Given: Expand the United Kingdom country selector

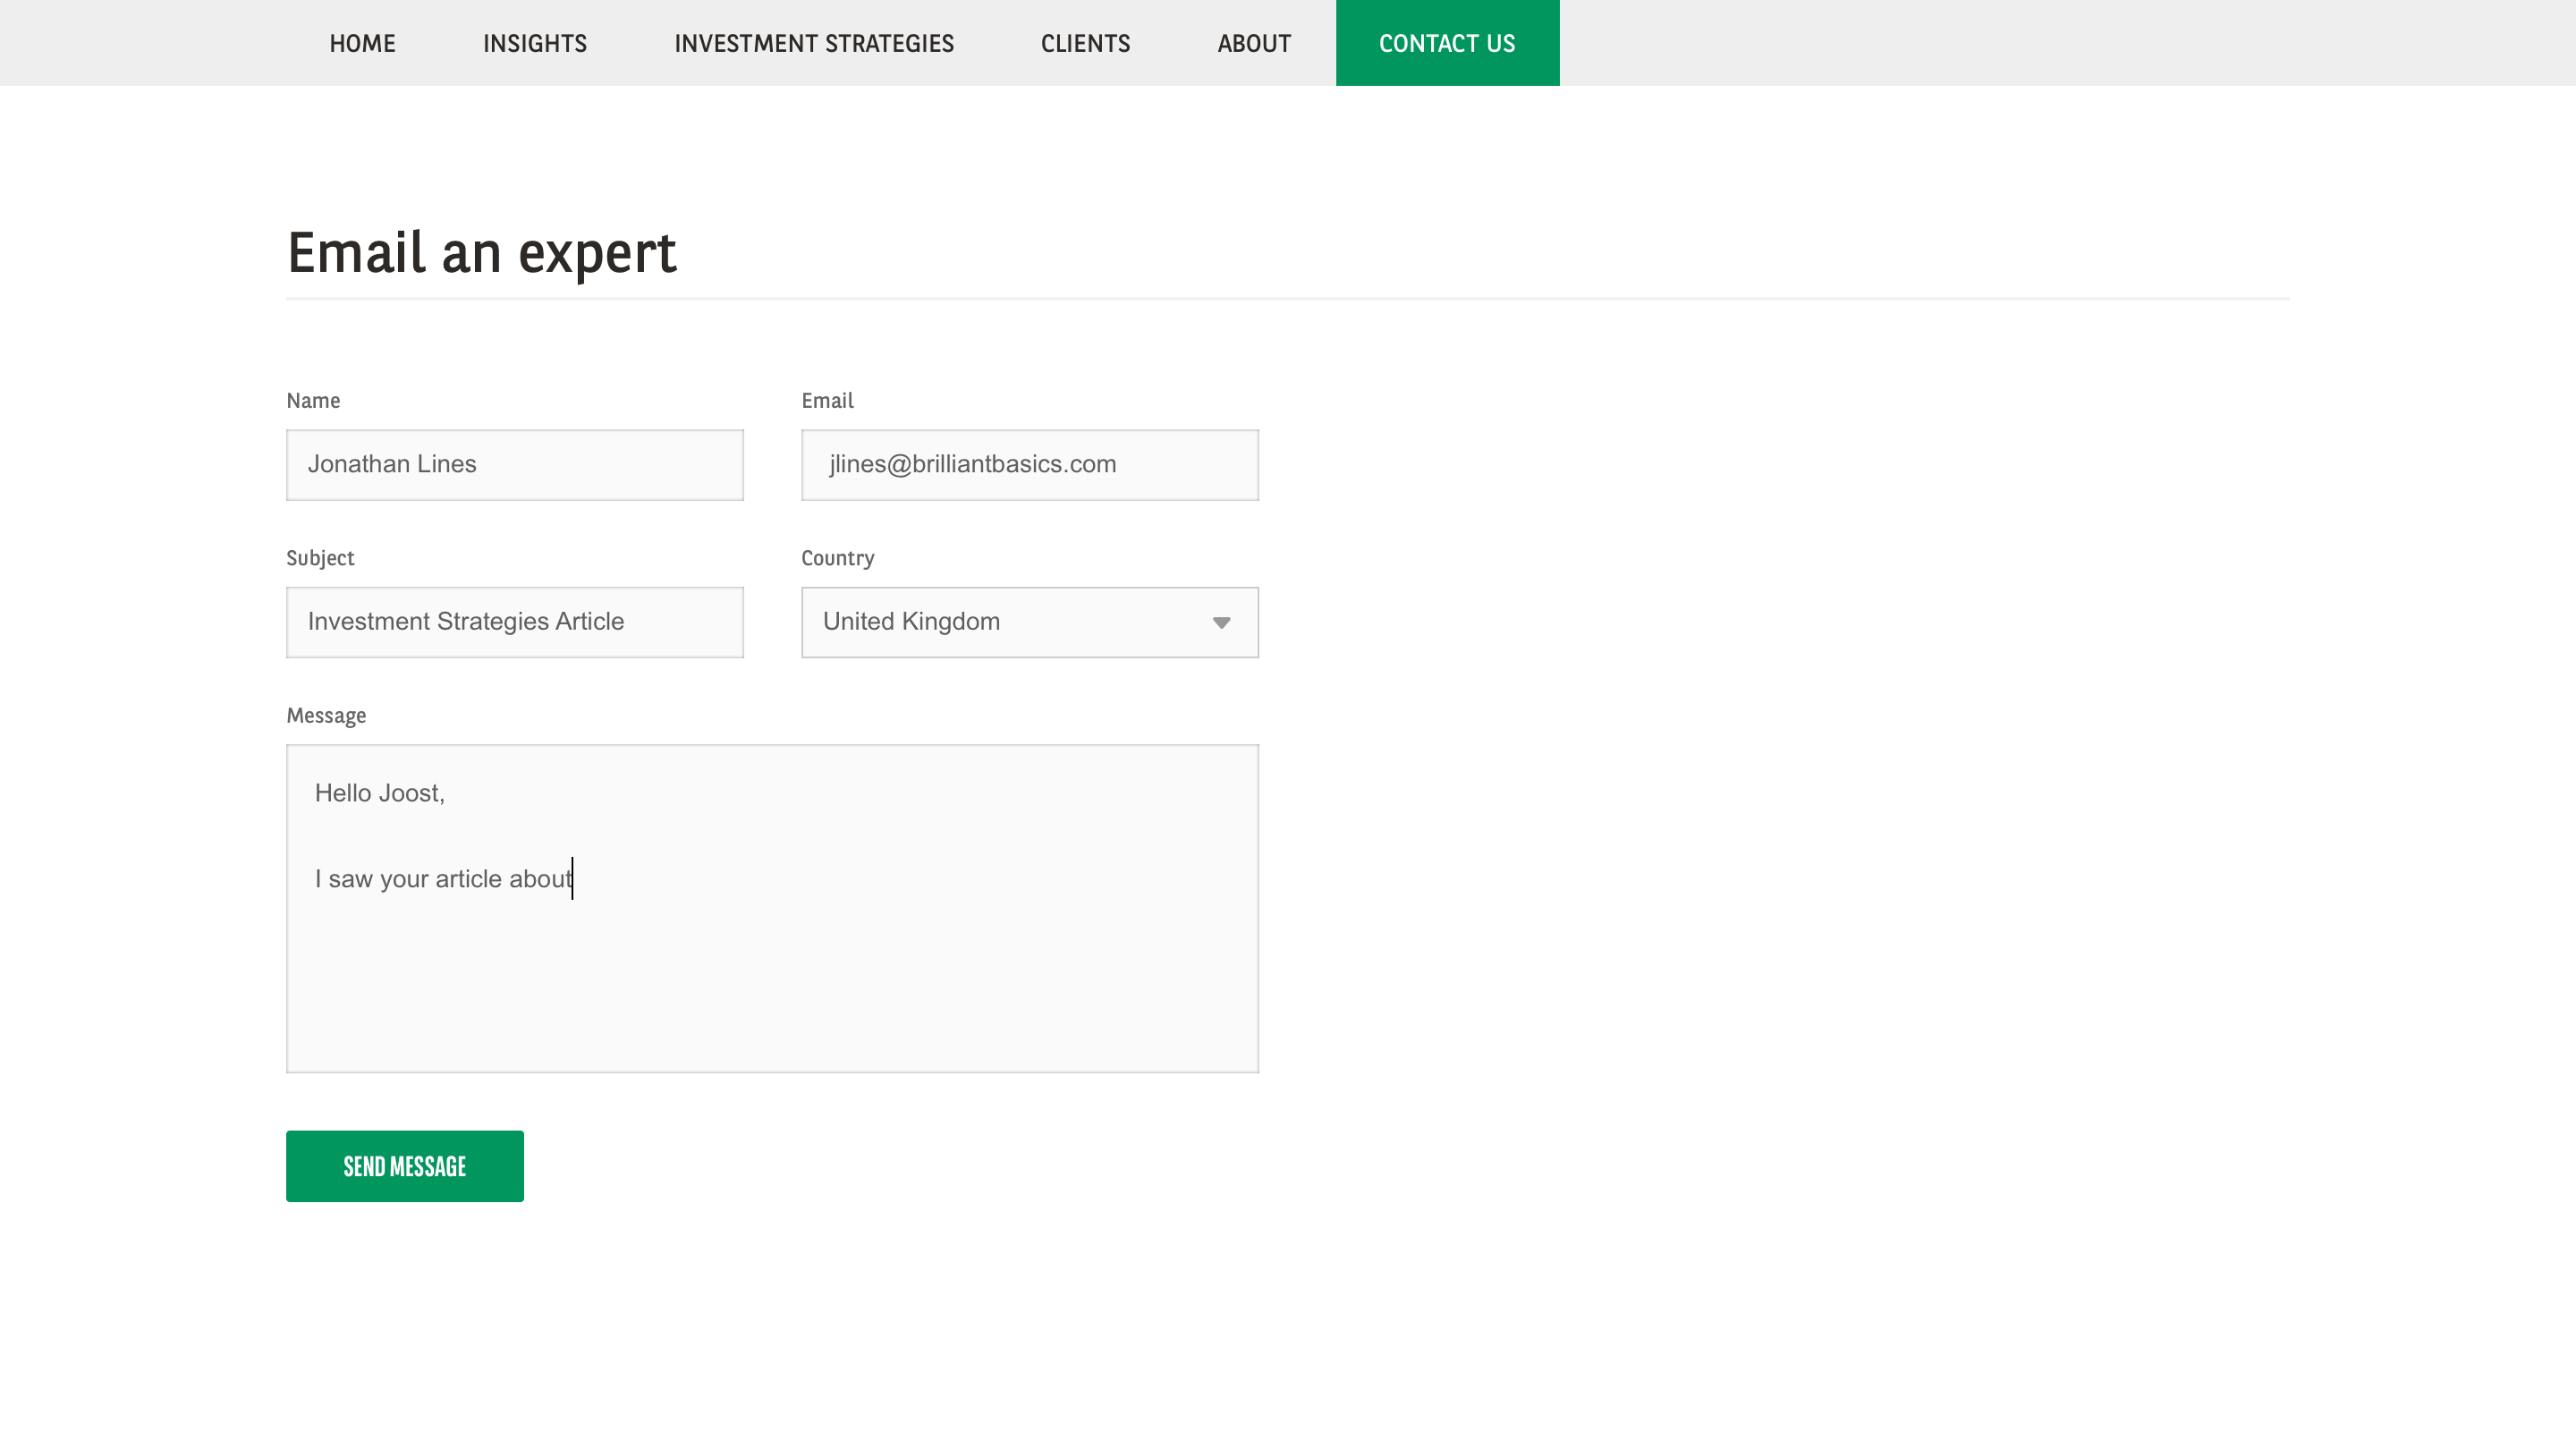Looking at the screenshot, I should click(x=1029, y=622).
